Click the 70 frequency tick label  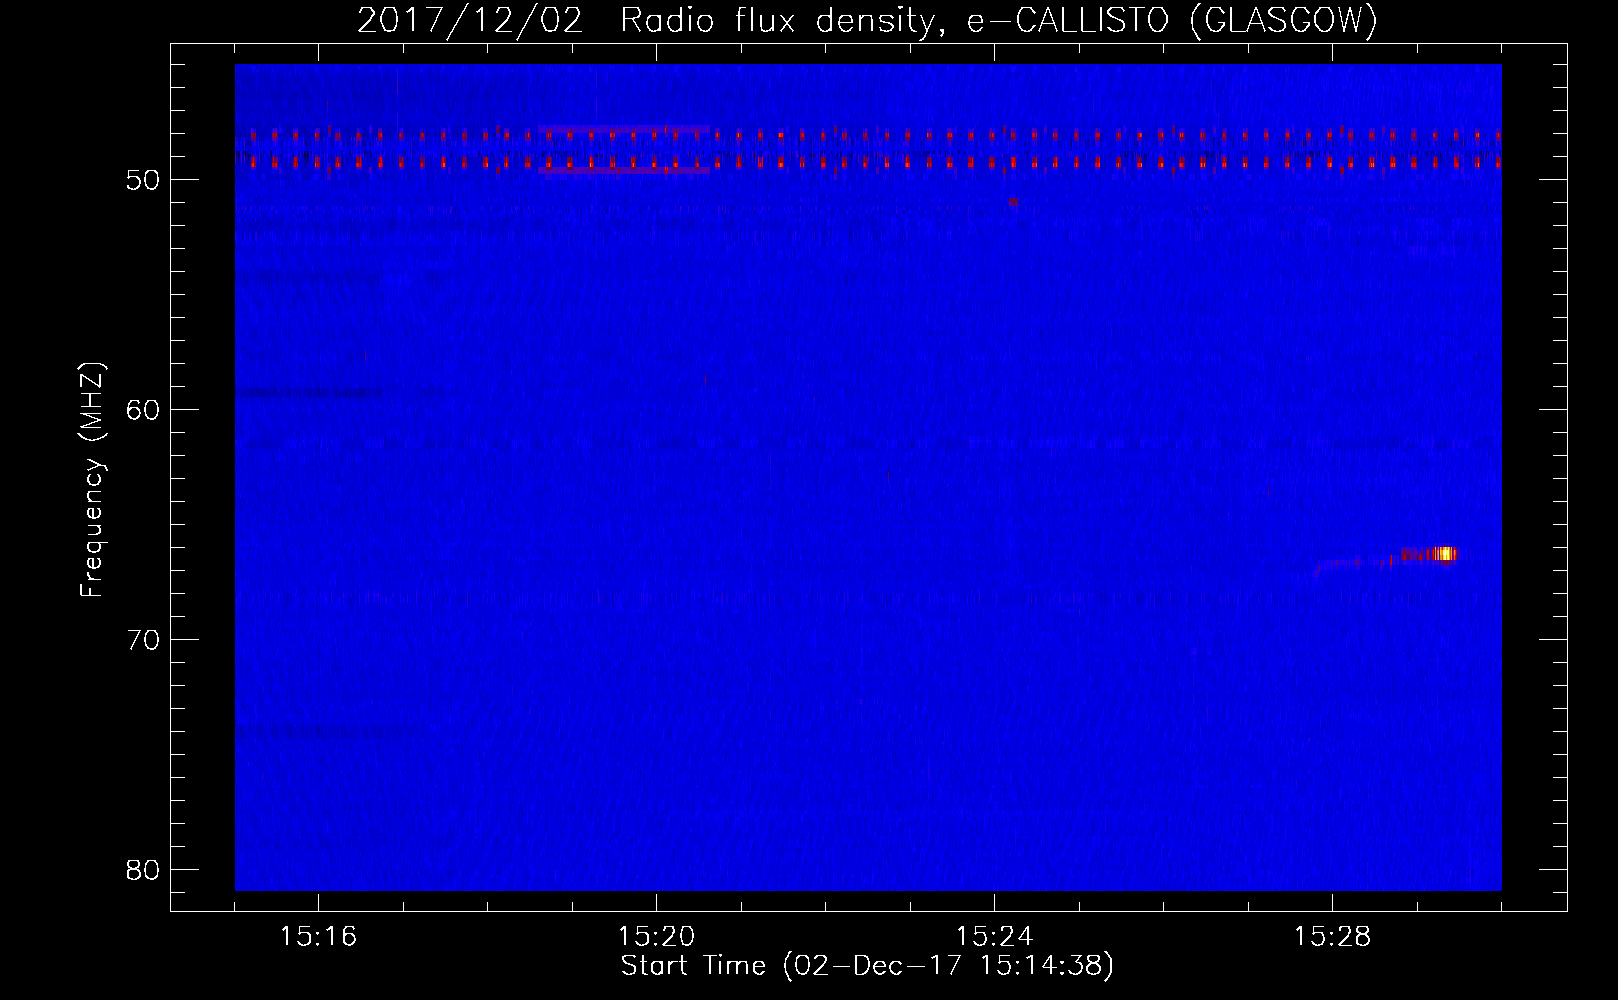point(144,640)
